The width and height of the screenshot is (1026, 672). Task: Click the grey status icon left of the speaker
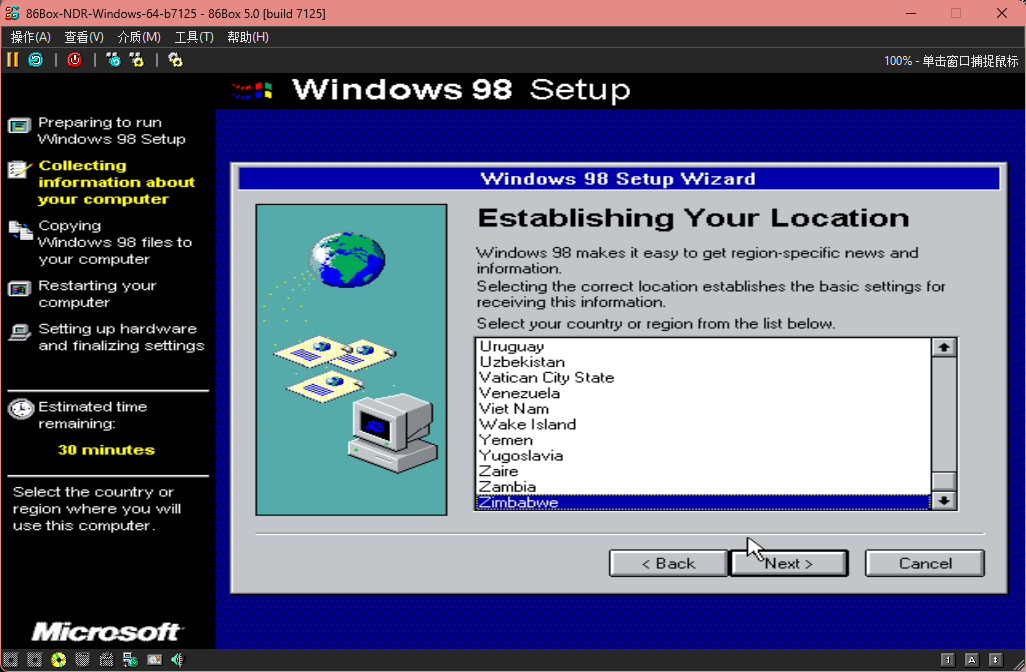[x=154, y=660]
